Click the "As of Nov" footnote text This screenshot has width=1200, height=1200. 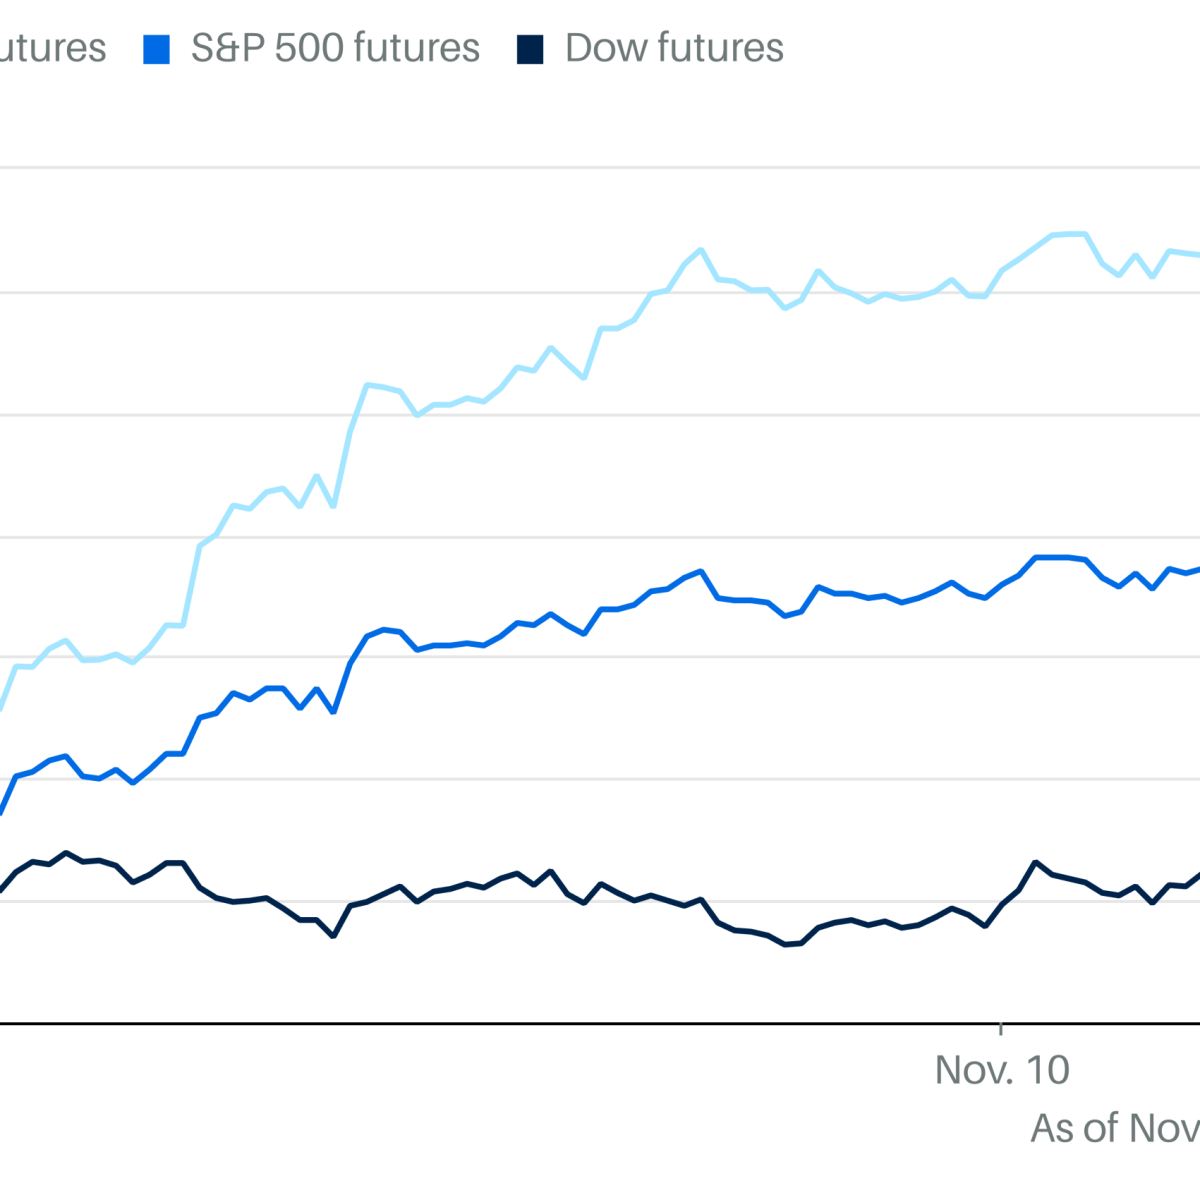(x=1115, y=1128)
